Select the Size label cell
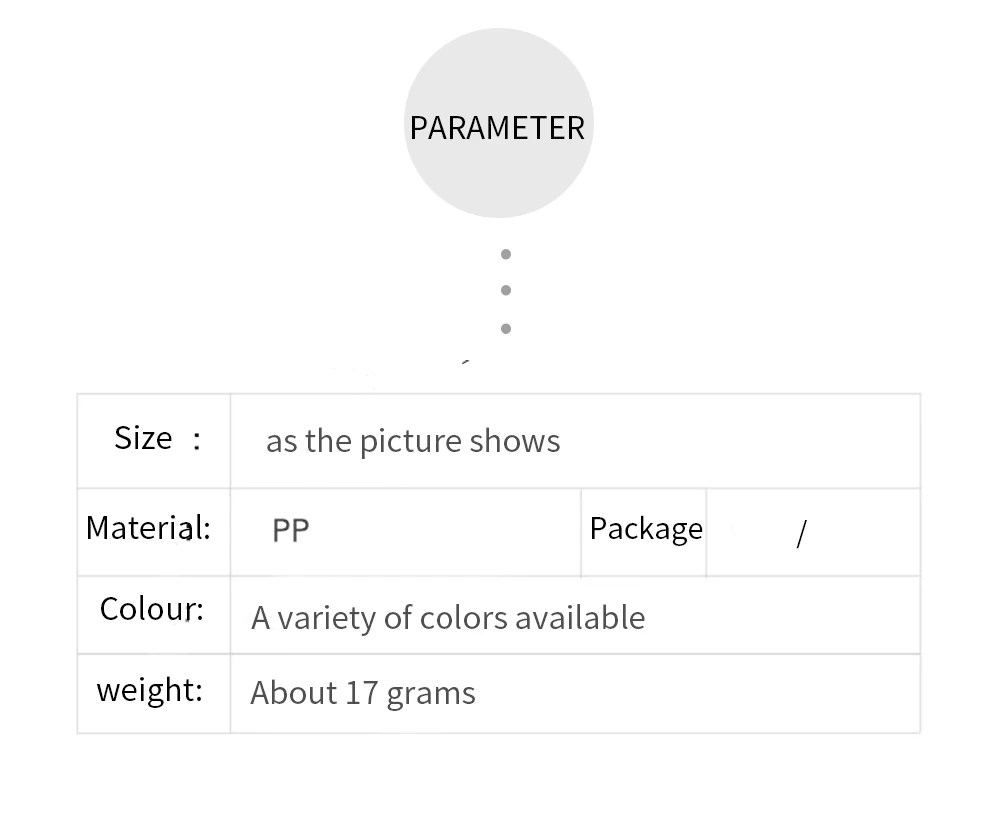The height and width of the screenshot is (832, 1000). click(x=155, y=439)
